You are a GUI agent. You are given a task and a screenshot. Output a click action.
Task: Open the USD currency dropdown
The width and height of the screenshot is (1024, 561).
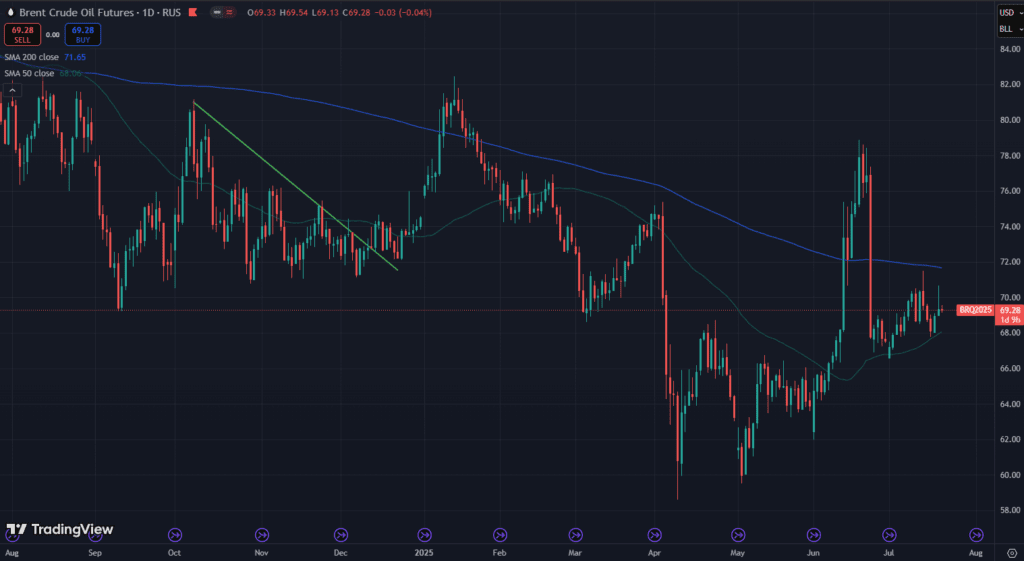1010,12
